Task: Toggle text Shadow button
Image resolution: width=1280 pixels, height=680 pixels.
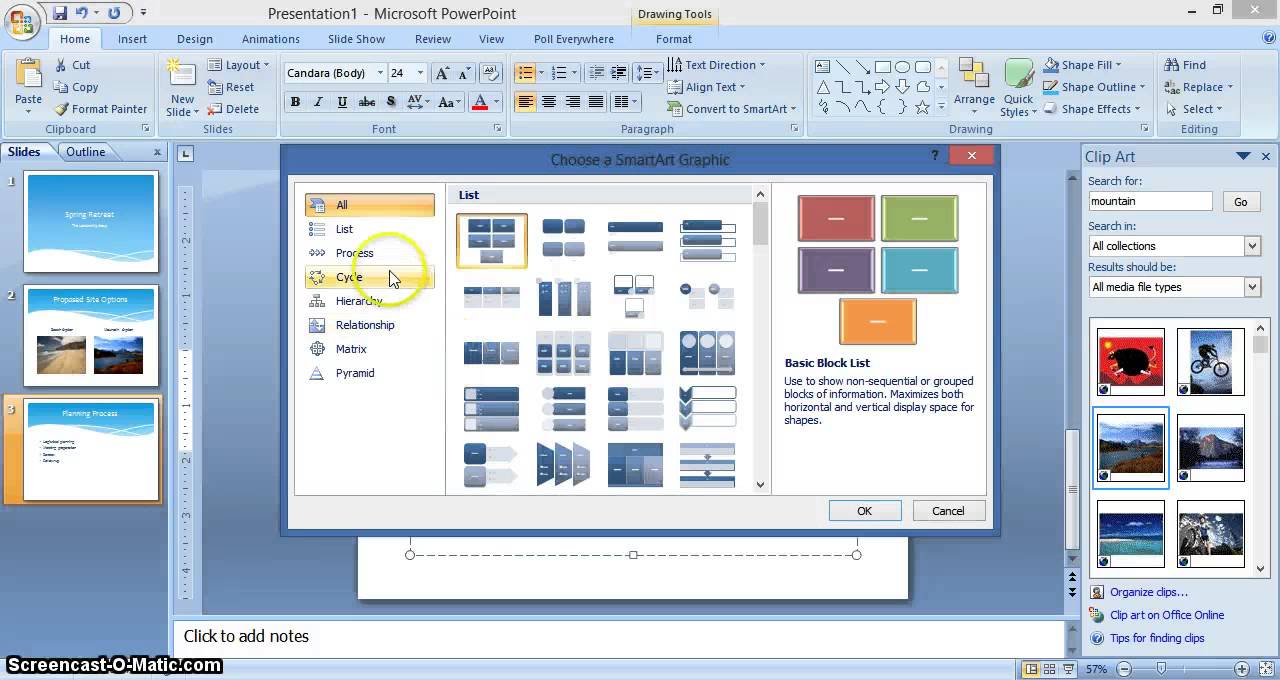Action: click(391, 102)
